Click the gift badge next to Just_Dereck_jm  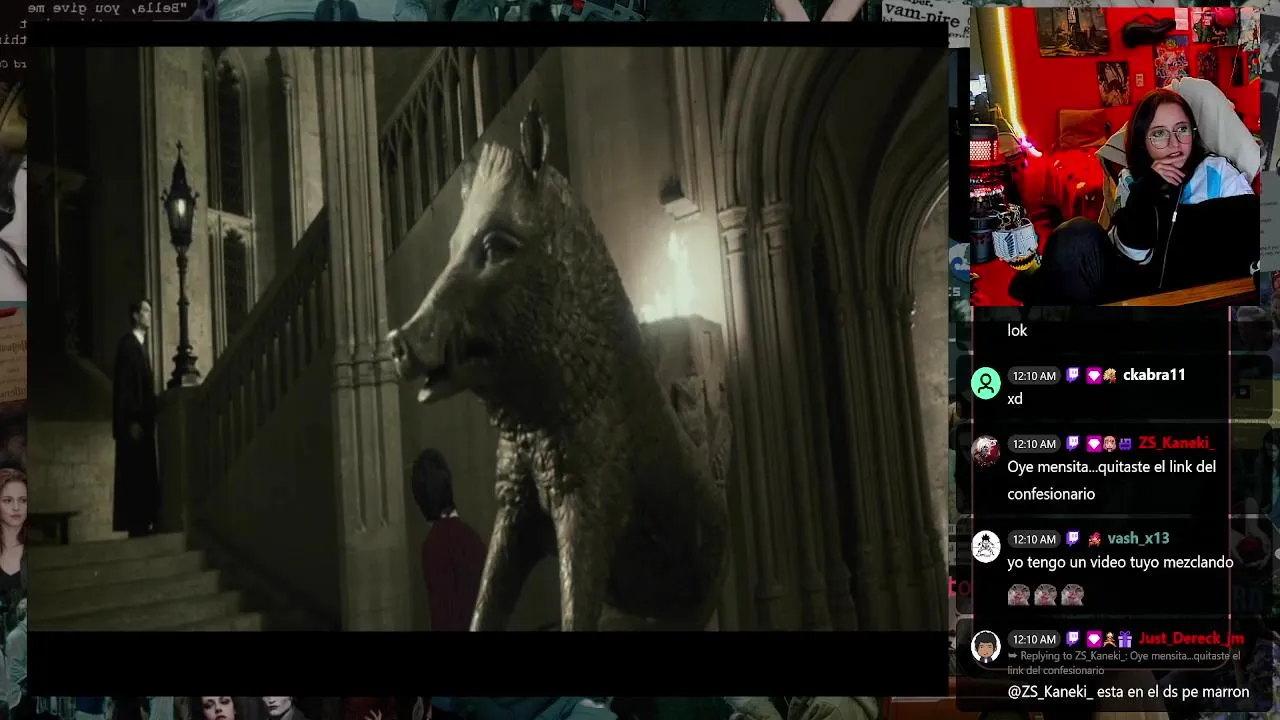click(1125, 638)
